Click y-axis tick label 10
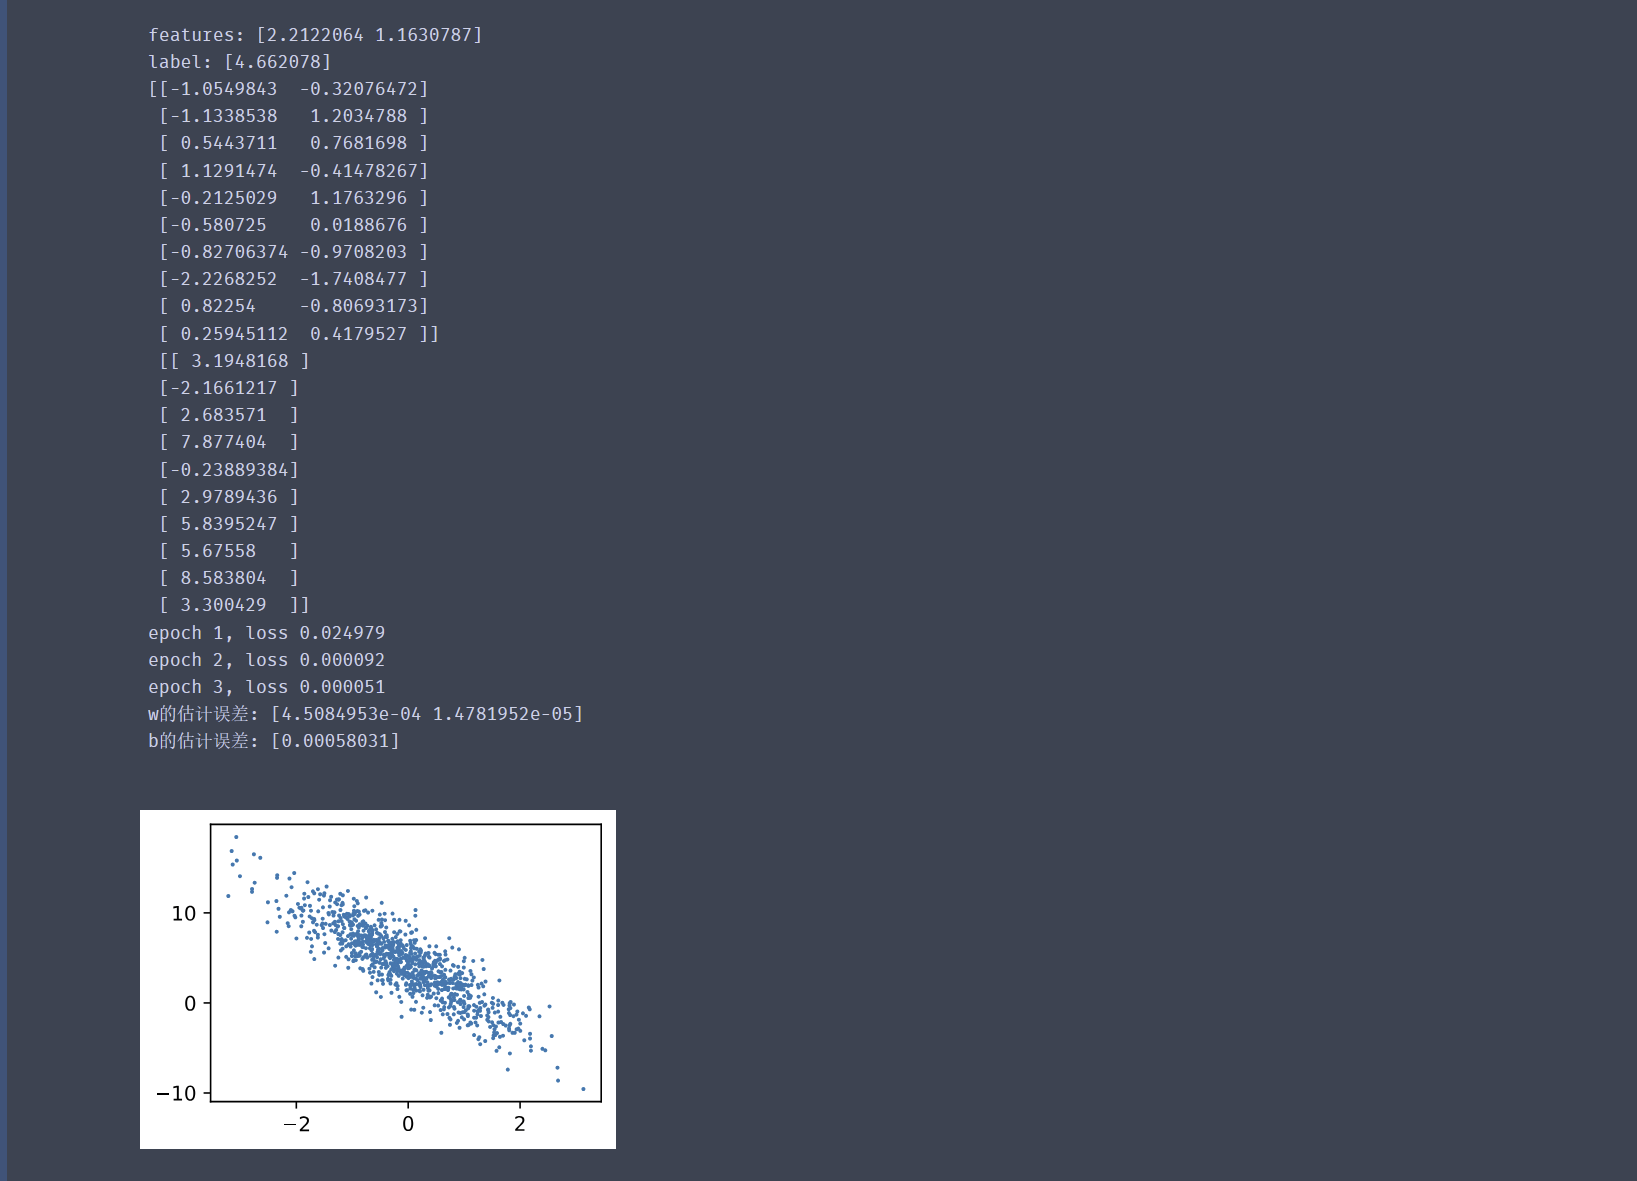The height and width of the screenshot is (1181, 1637). 184,913
